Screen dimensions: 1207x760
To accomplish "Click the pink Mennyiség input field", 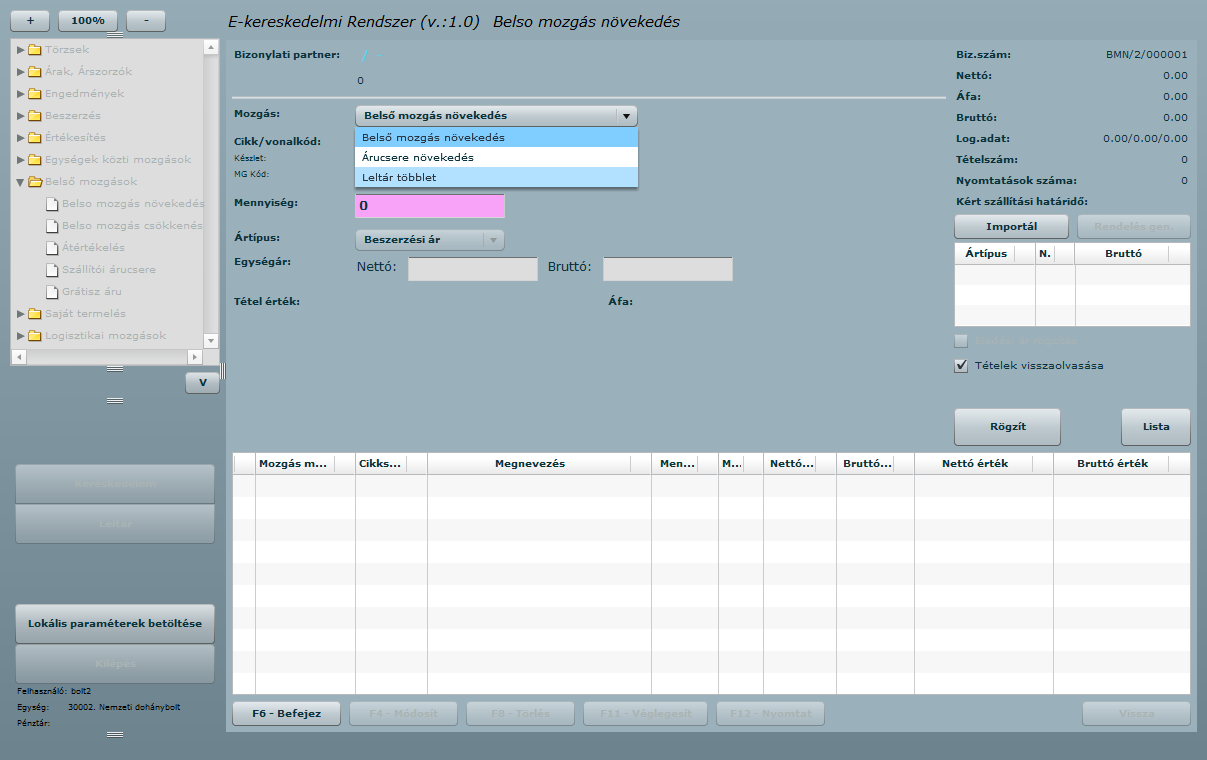I will point(430,206).
